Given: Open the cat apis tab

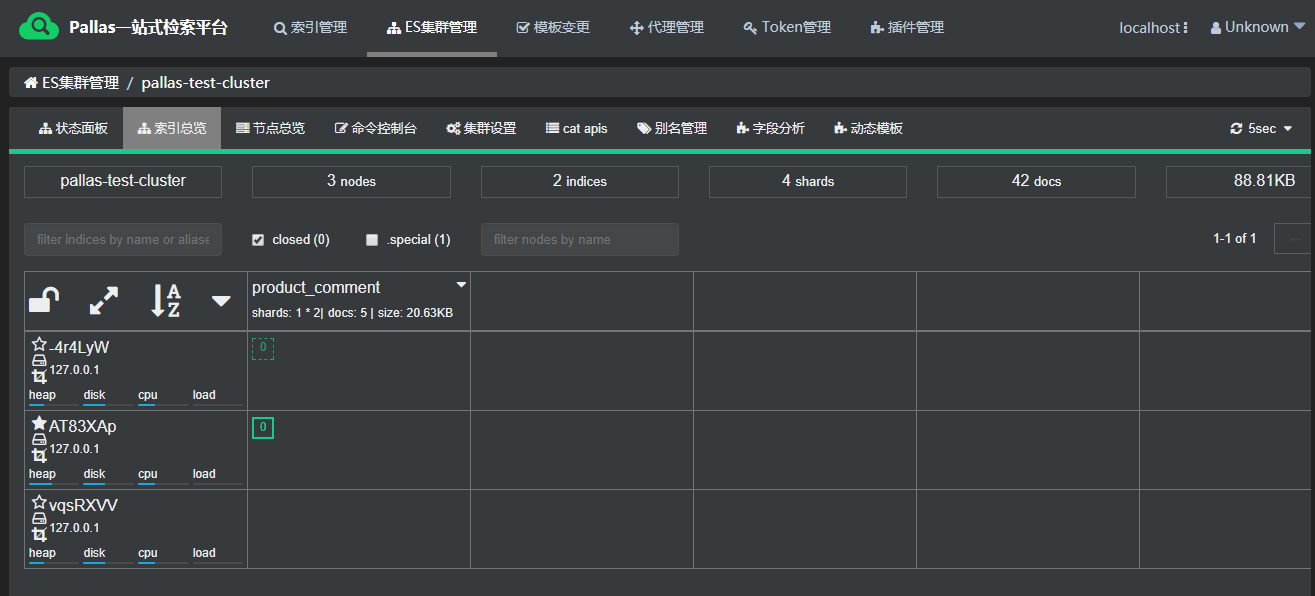Looking at the screenshot, I should click(576, 129).
